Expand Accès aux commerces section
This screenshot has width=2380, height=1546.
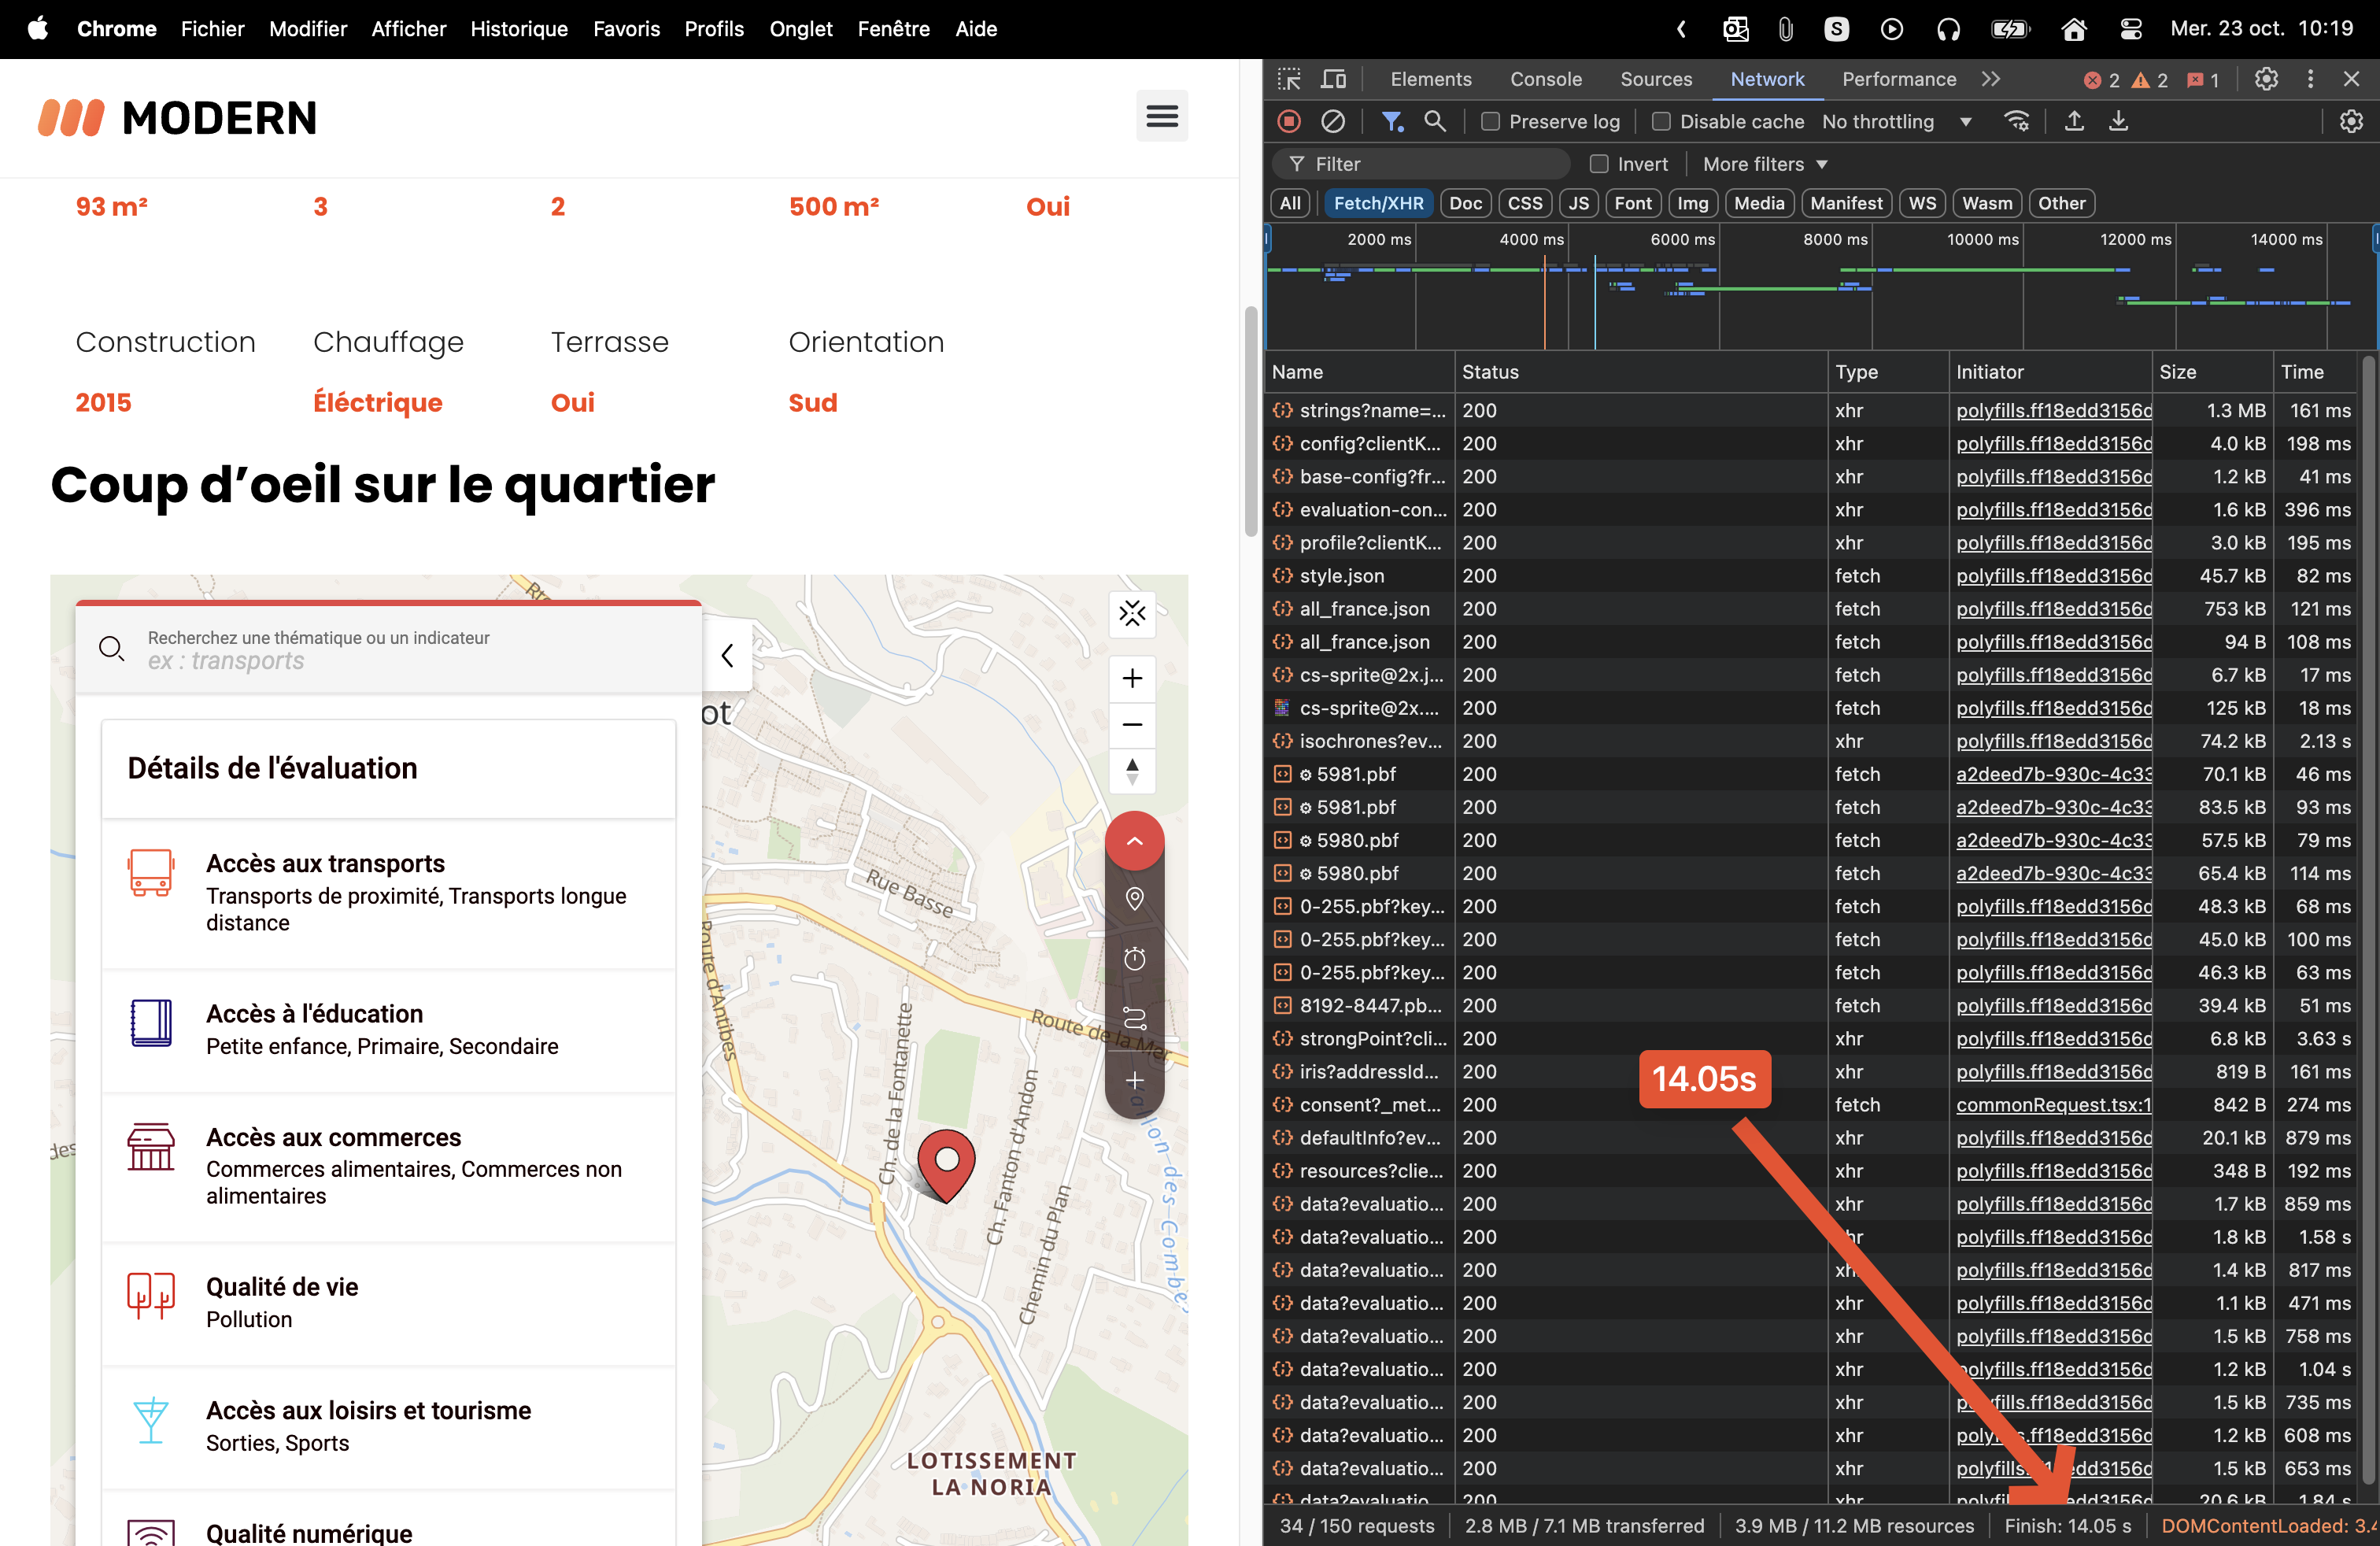[x=388, y=1167]
